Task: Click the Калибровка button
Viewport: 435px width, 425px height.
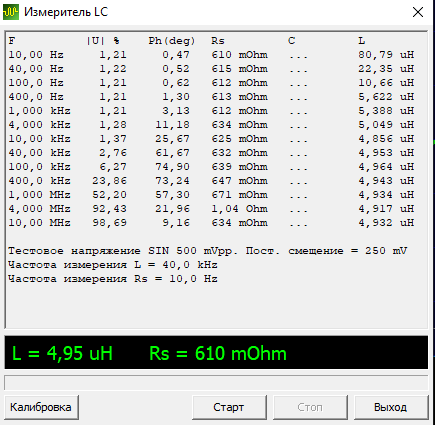Action: (x=41, y=407)
